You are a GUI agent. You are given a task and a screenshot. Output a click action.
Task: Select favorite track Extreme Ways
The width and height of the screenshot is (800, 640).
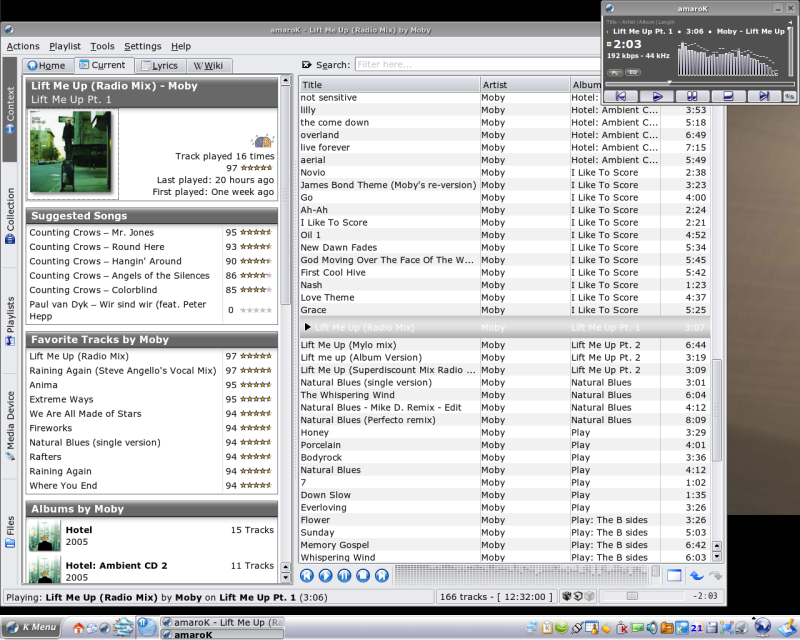(61, 399)
